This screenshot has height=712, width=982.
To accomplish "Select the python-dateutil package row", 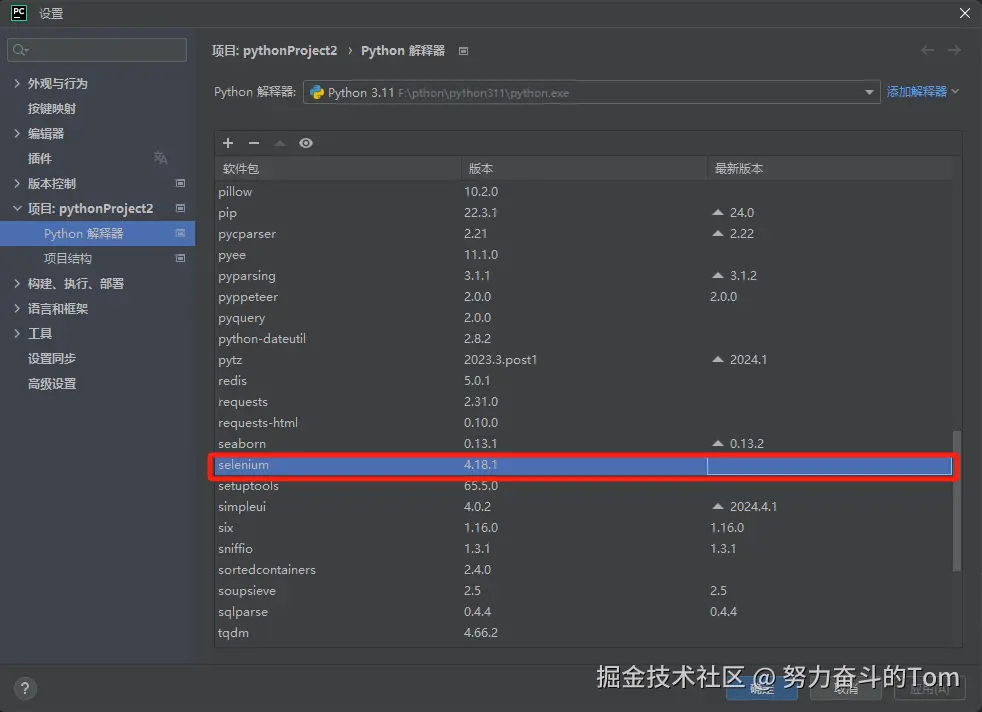I will tap(584, 339).
